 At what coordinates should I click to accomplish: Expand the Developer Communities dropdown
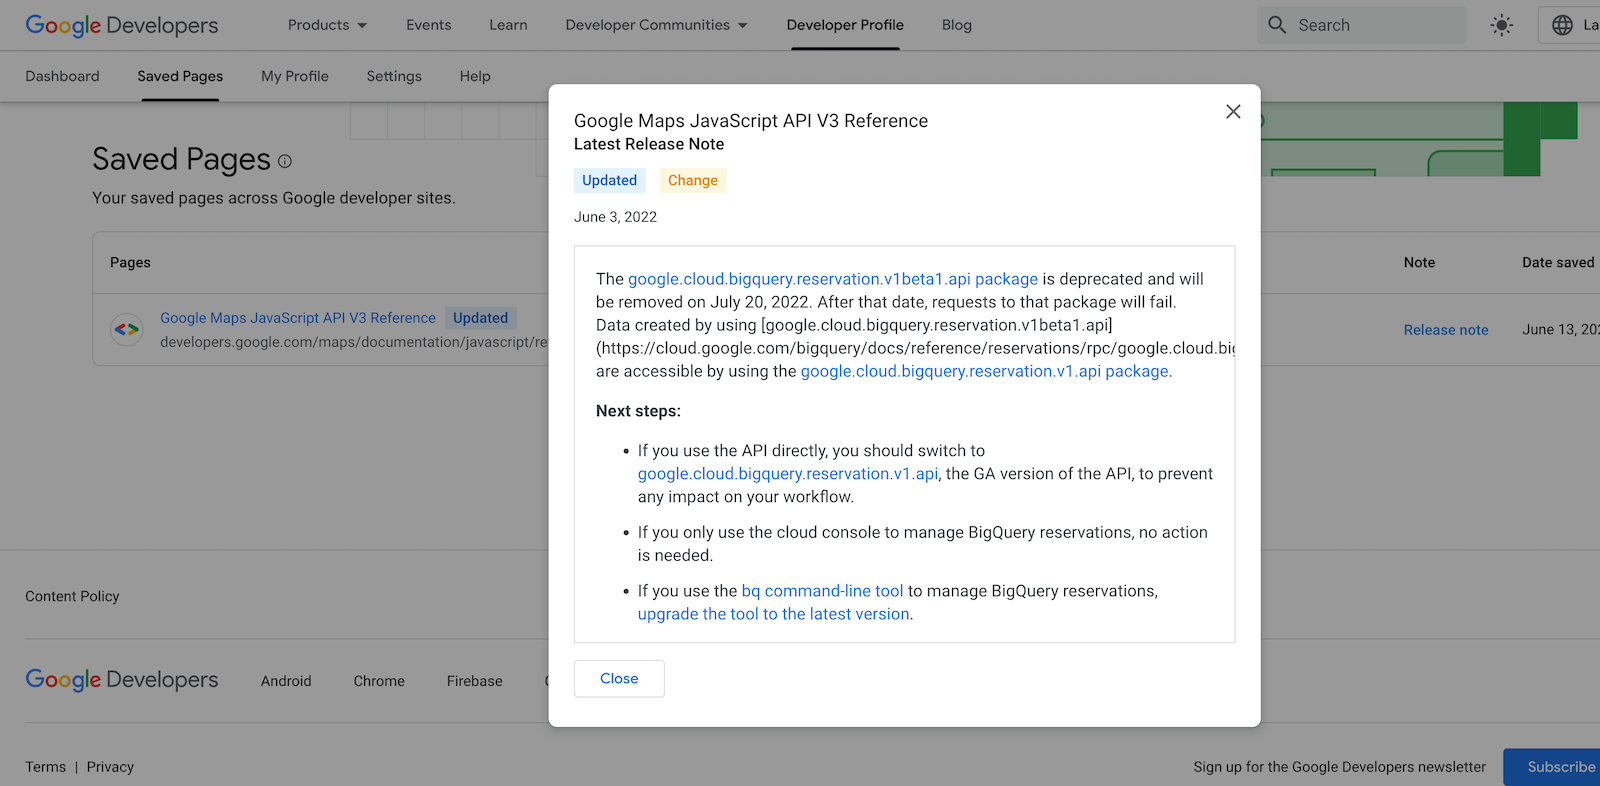click(656, 25)
